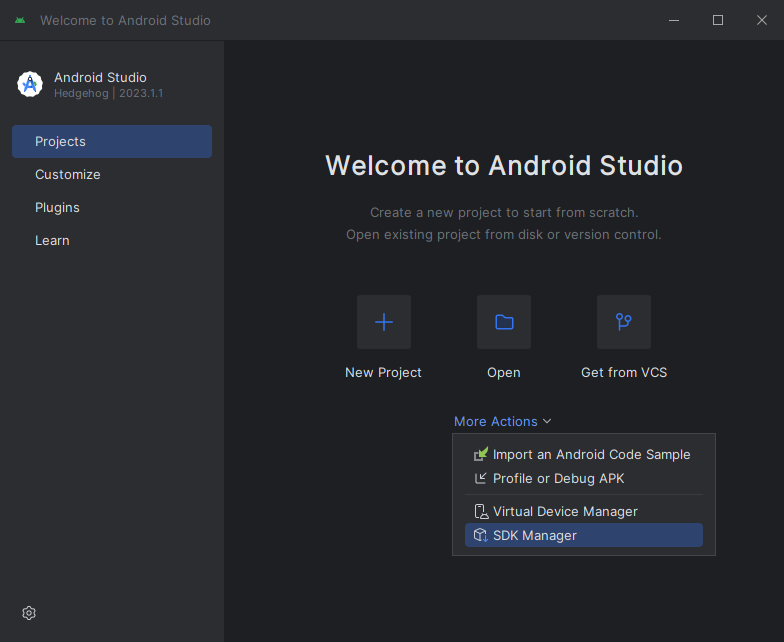Click the Virtual Device Manager phone icon
This screenshot has width=784, height=642.
pos(480,512)
